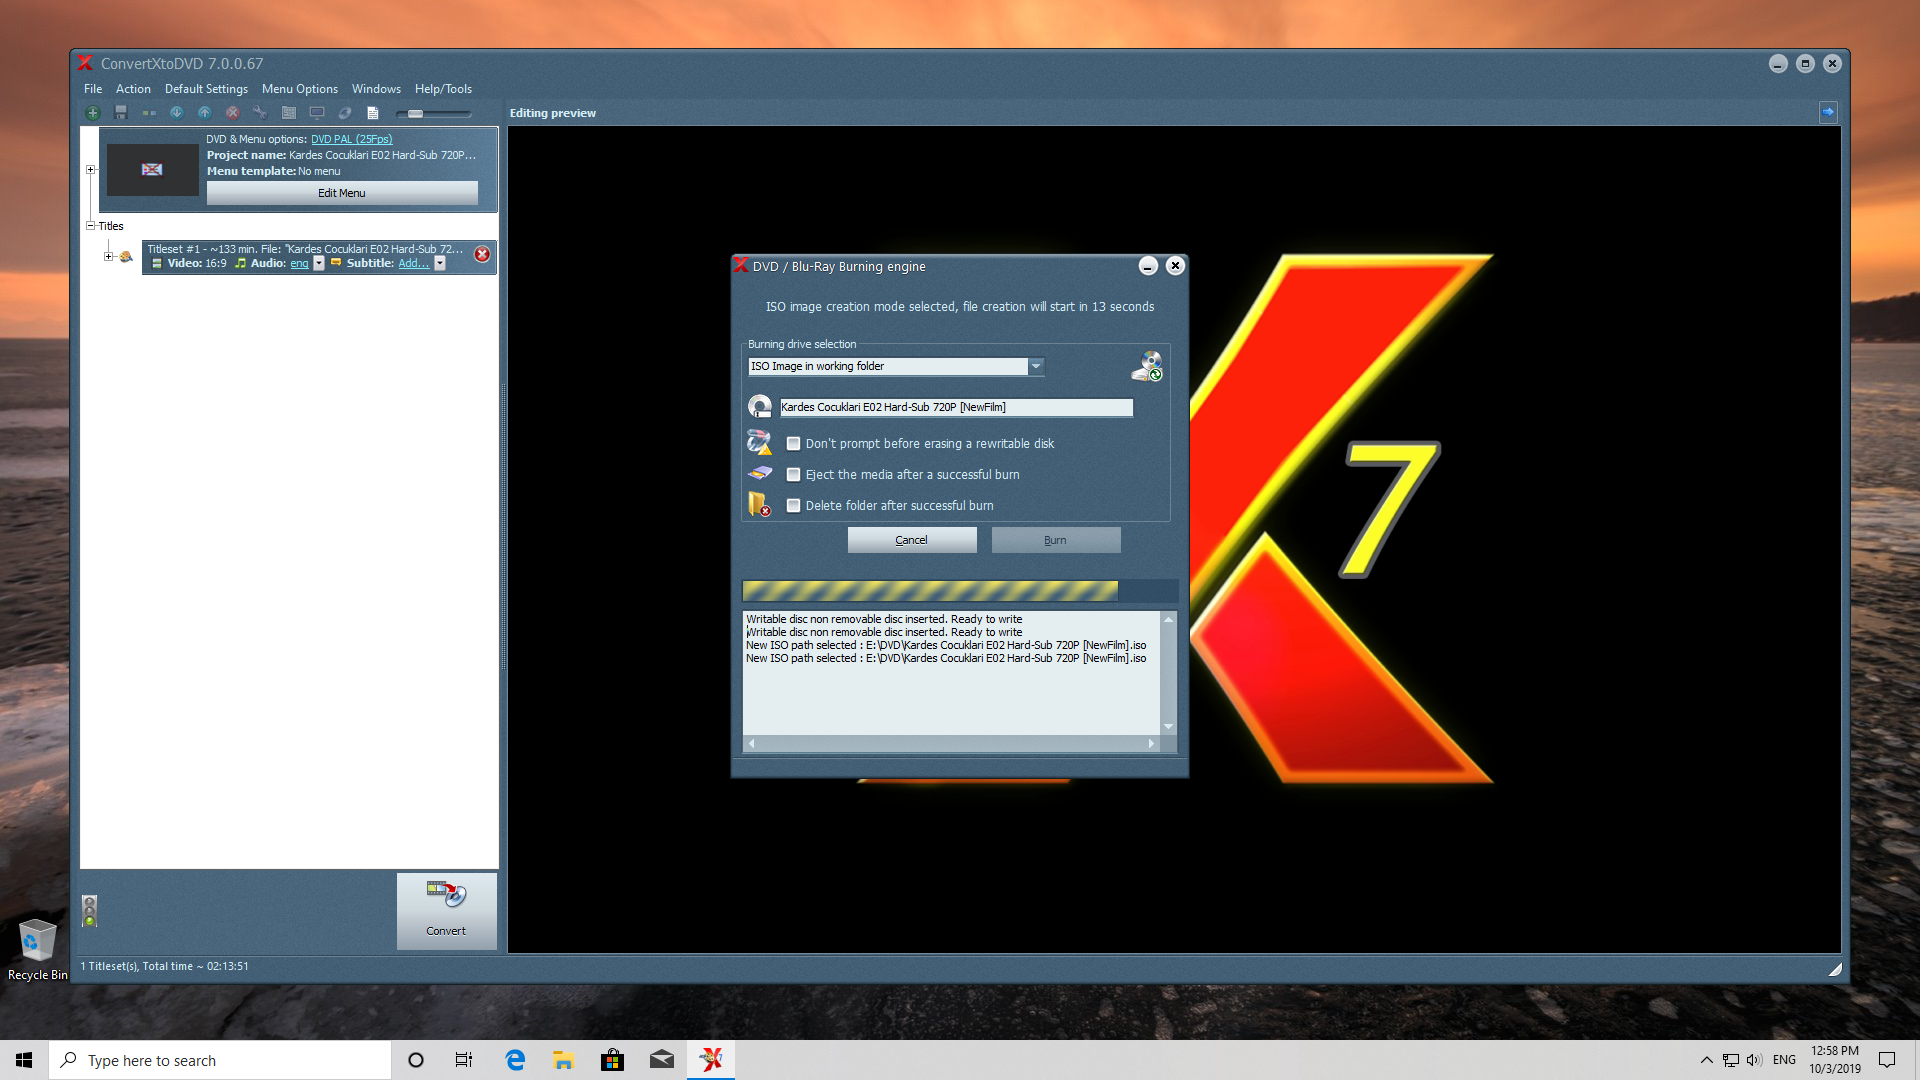Remove Titleset #1 with red X
Screen dimensions: 1920x1080
pos(482,255)
